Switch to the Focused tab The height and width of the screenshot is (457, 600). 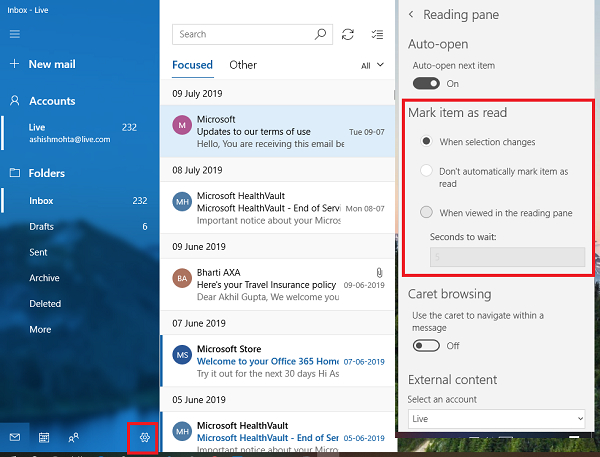[192, 65]
